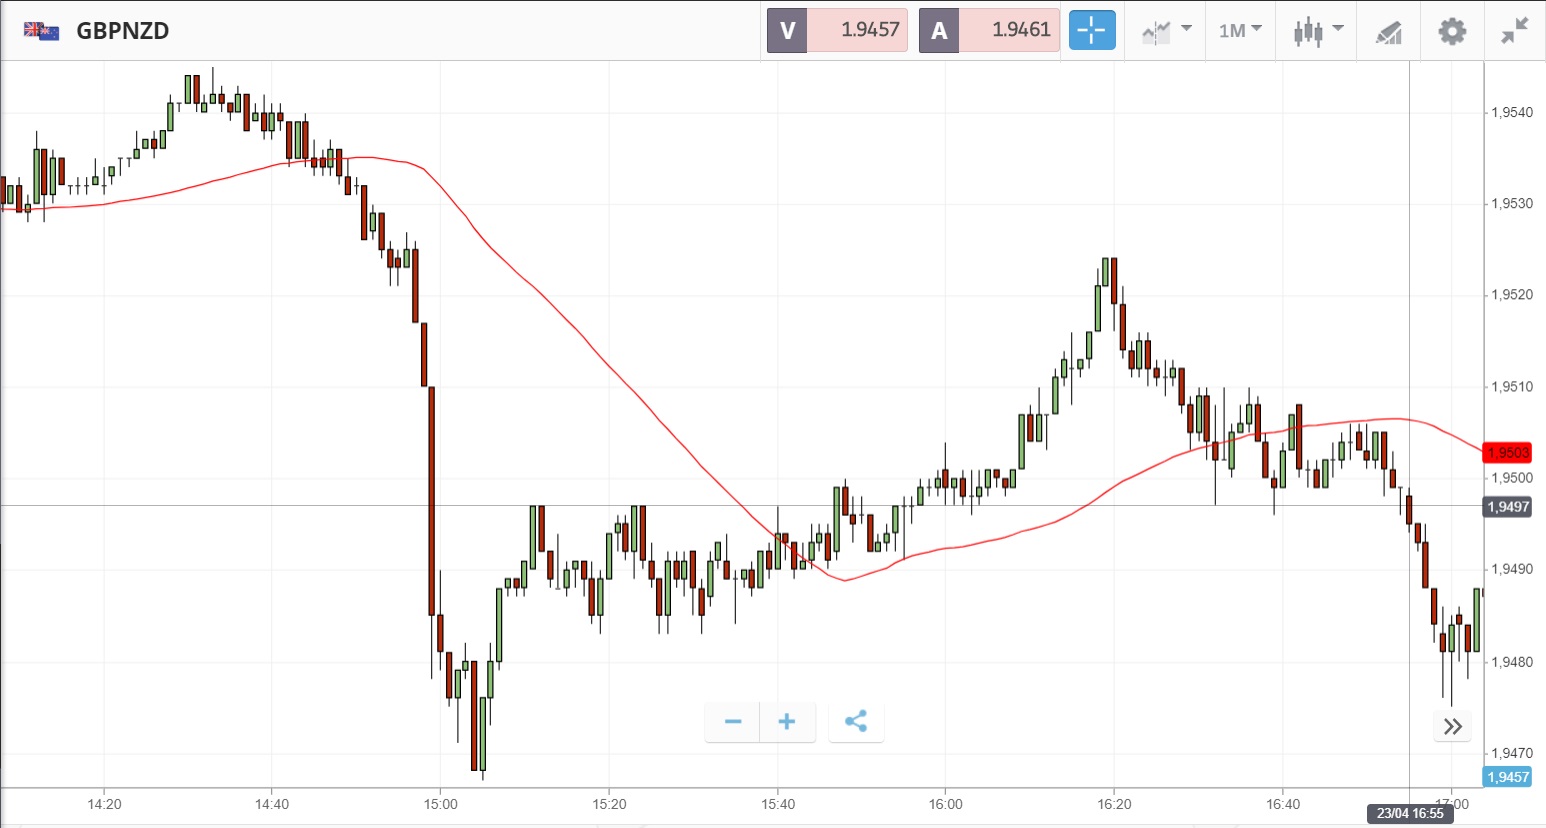Screen dimensions: 1546x828
Task: Open the compare instruments dropdown
Action: point(1166,31)
